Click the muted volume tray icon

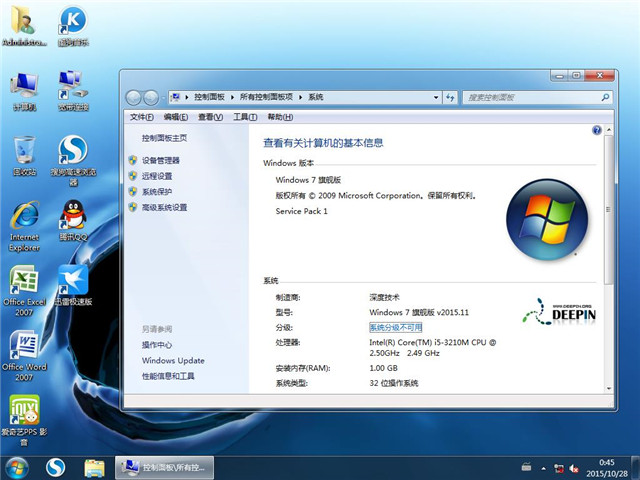(x=574, y=468)
